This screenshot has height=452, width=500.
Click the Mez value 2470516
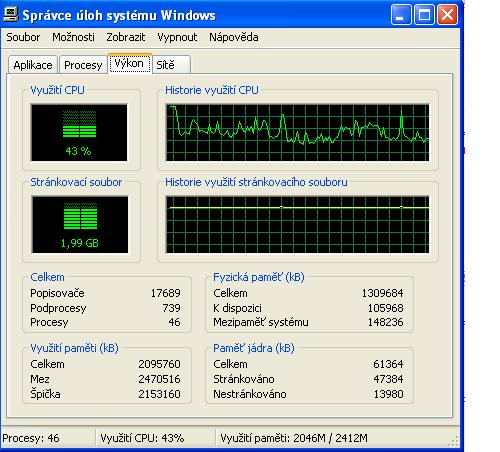tap(159, 379)
